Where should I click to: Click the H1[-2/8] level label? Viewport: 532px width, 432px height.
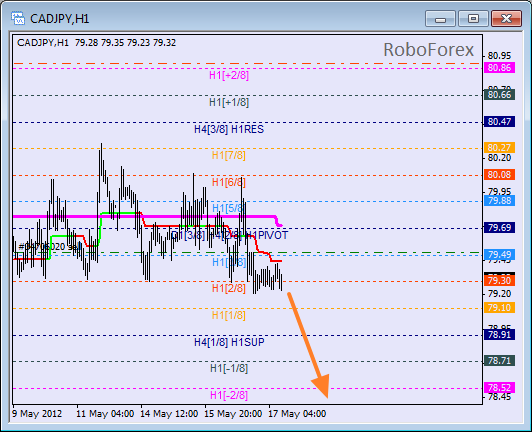(229, 395)
